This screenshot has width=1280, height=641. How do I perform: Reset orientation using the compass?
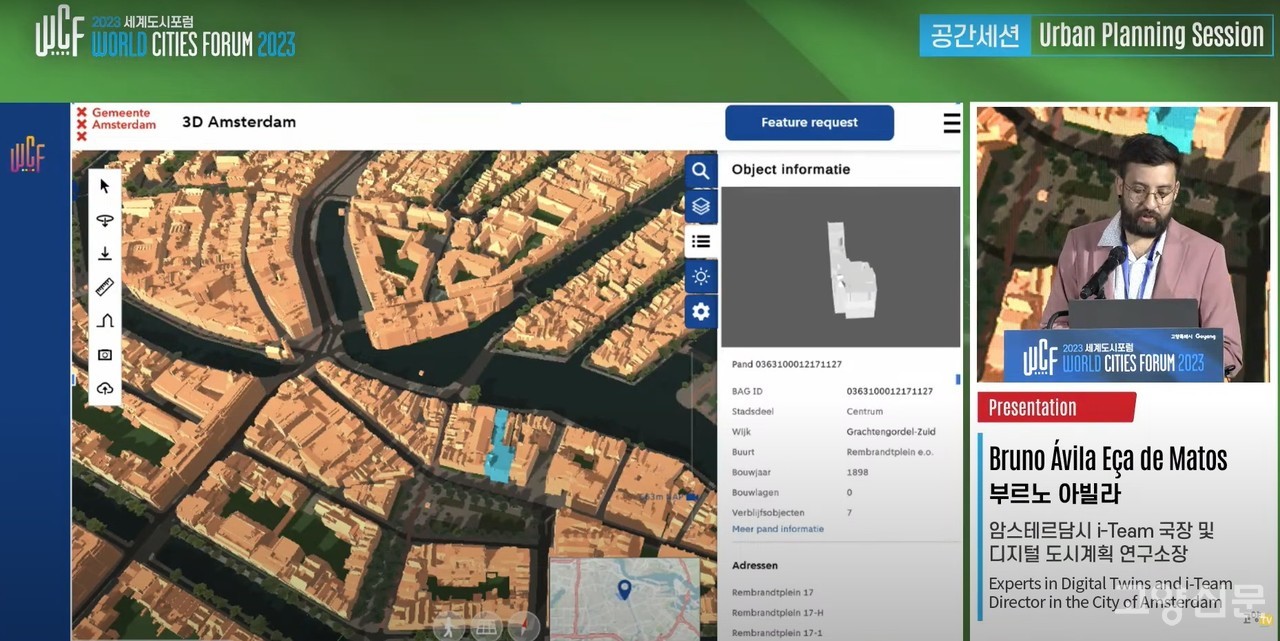tap(522, 627)
